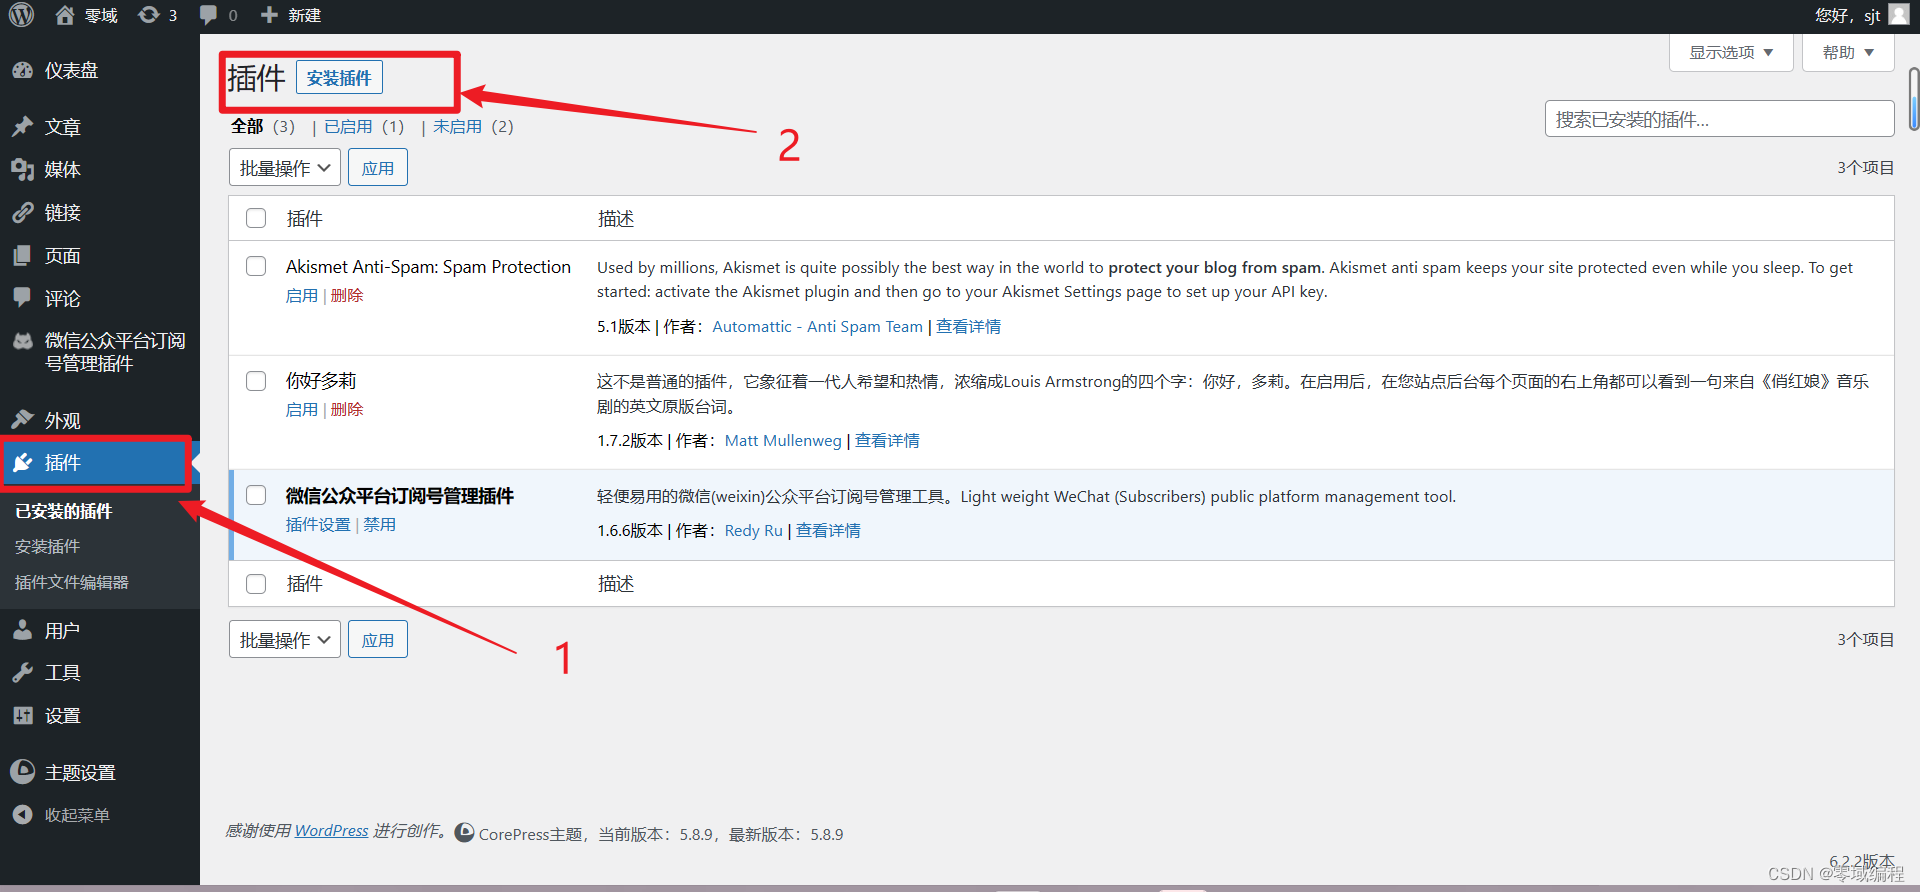Click the 文章 pushpin icon

point(22,127)
